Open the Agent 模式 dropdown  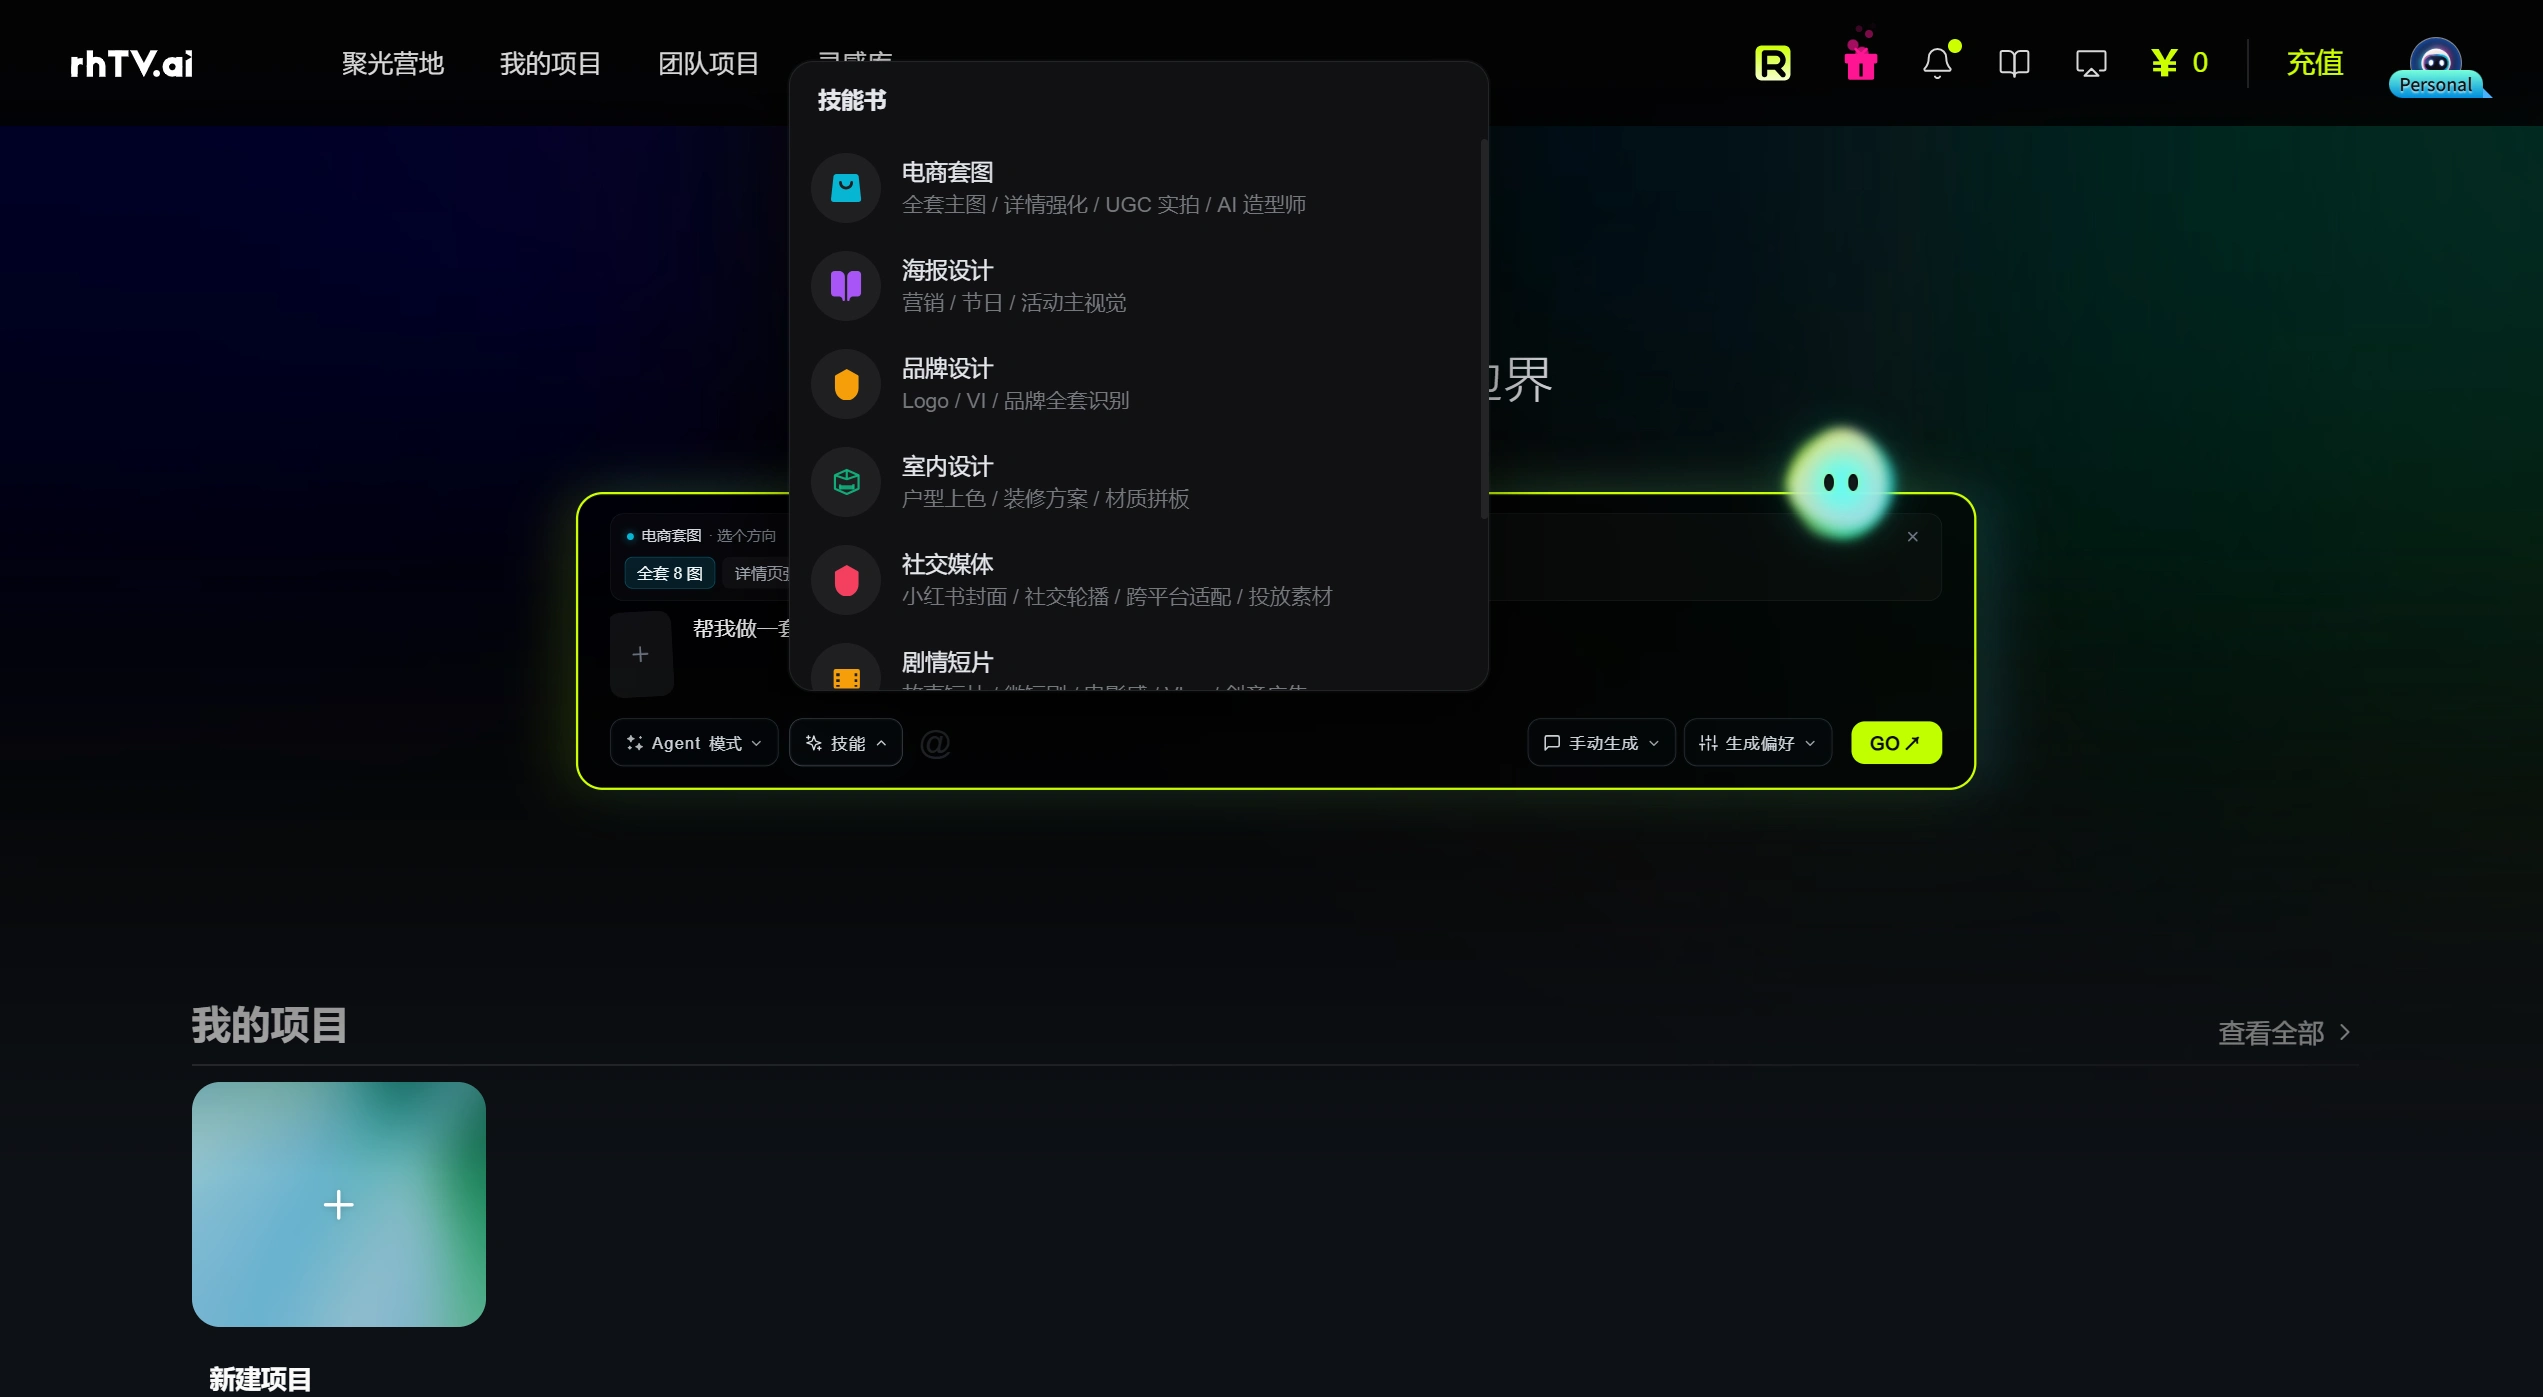pyautogui.click(x=694, y=743)
